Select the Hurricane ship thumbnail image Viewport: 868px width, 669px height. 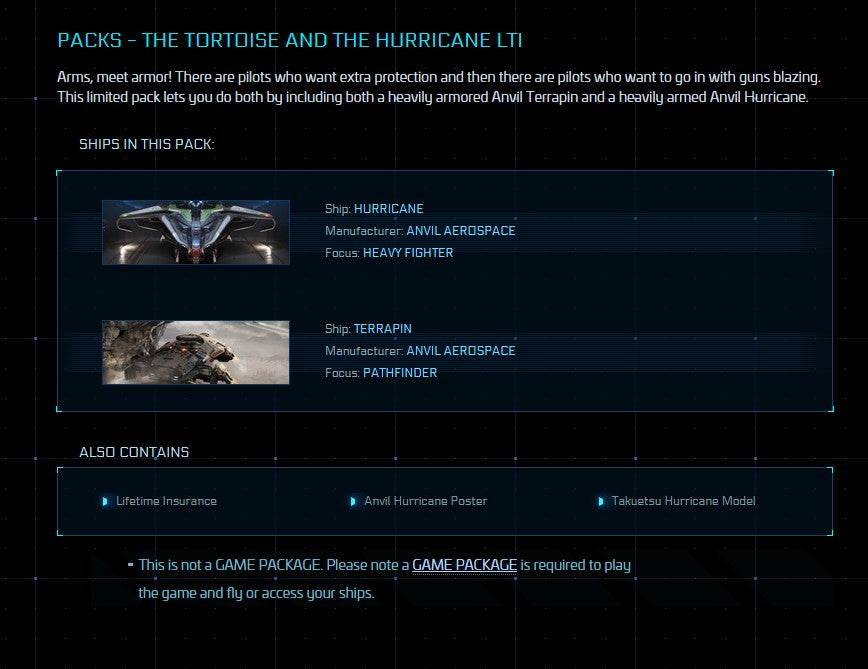click(195, 231)
